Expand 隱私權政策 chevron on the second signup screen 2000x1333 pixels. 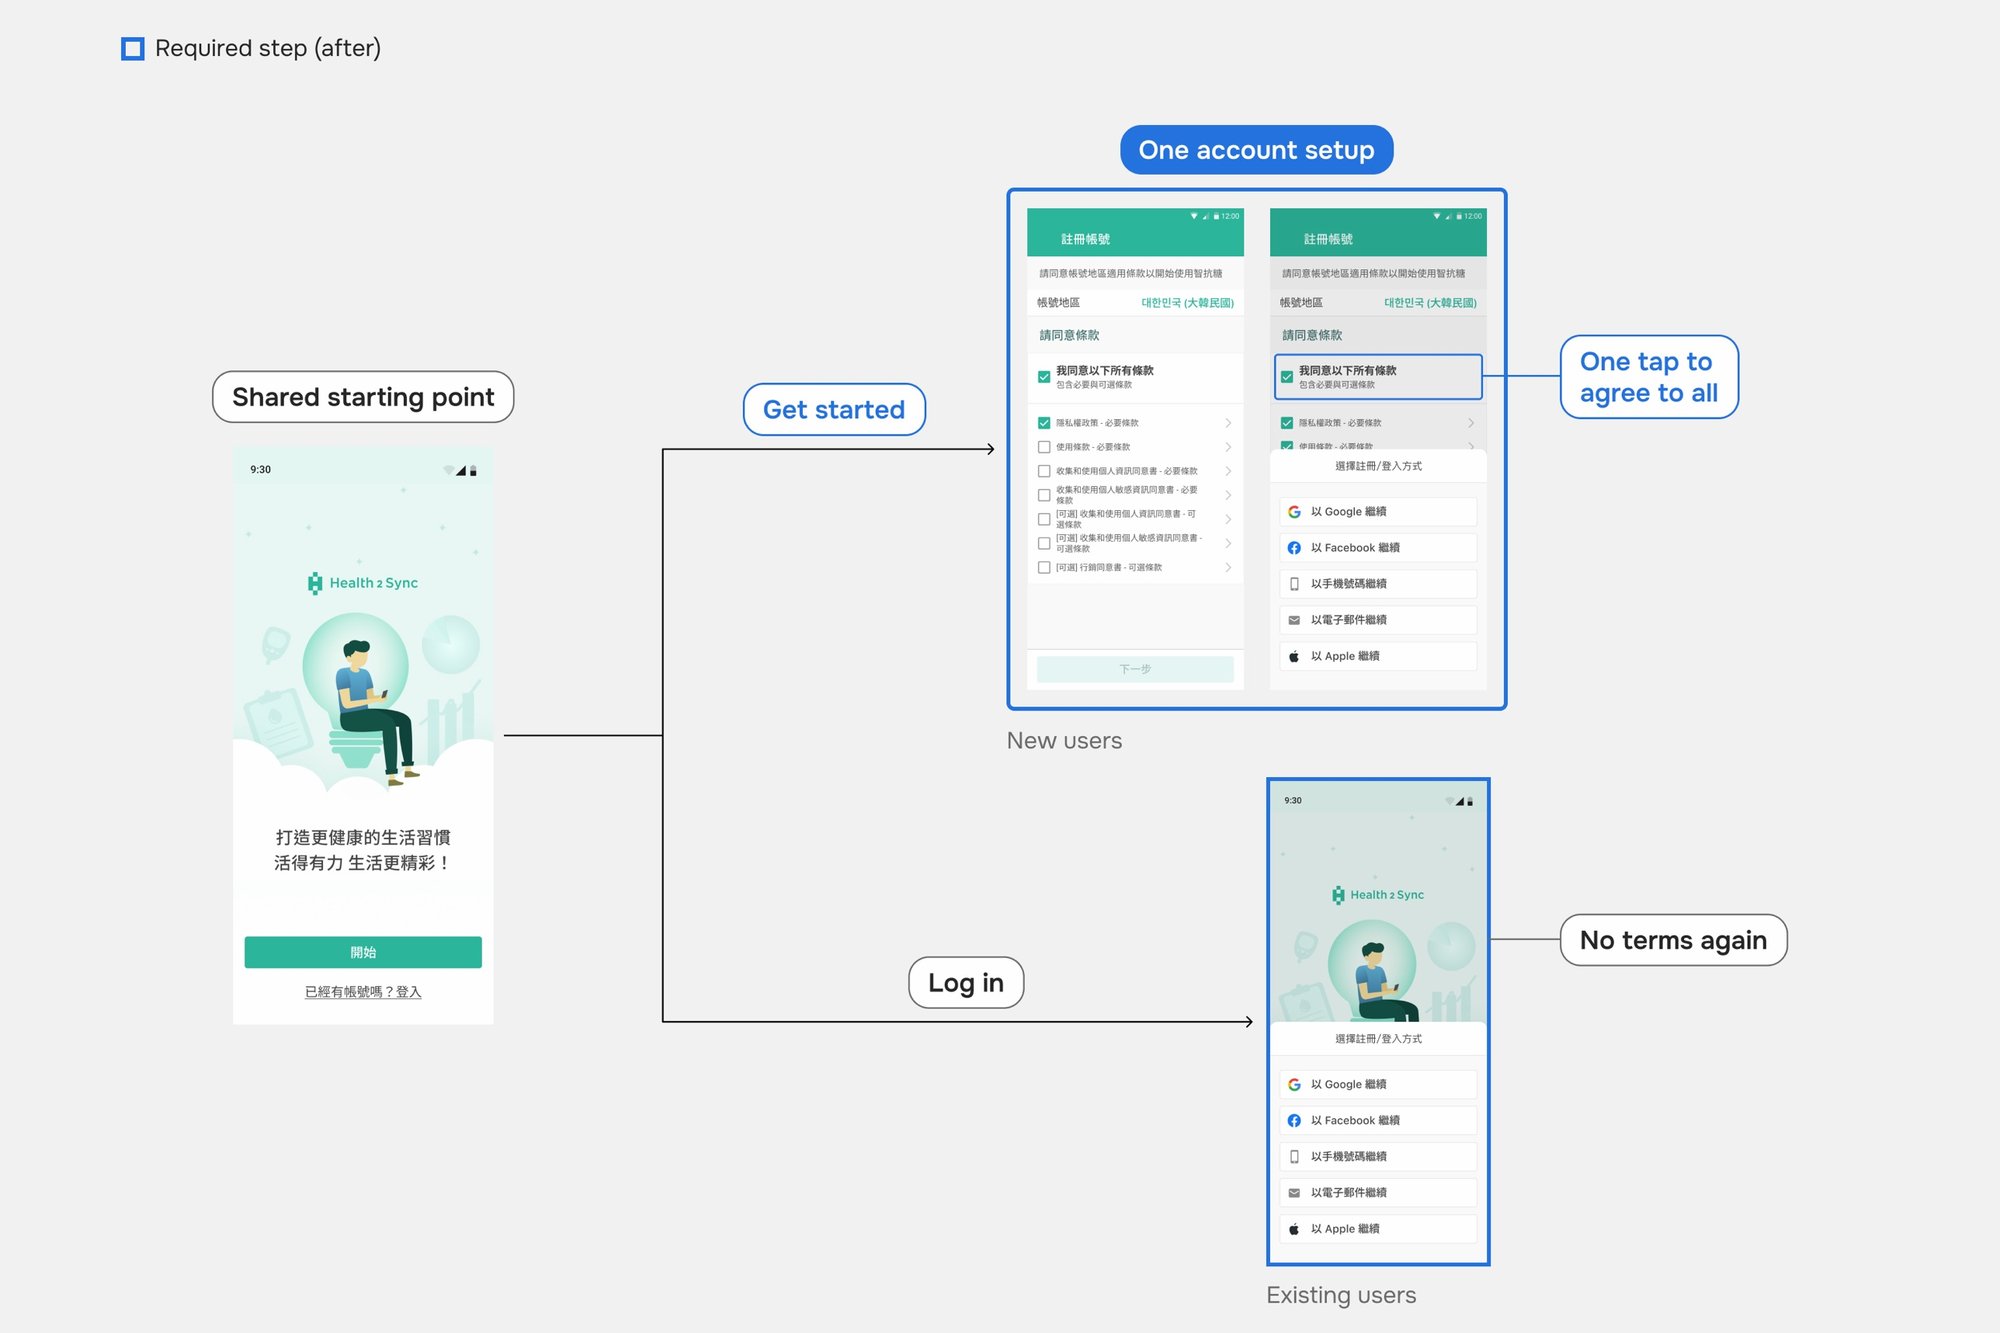[1471, 423]
